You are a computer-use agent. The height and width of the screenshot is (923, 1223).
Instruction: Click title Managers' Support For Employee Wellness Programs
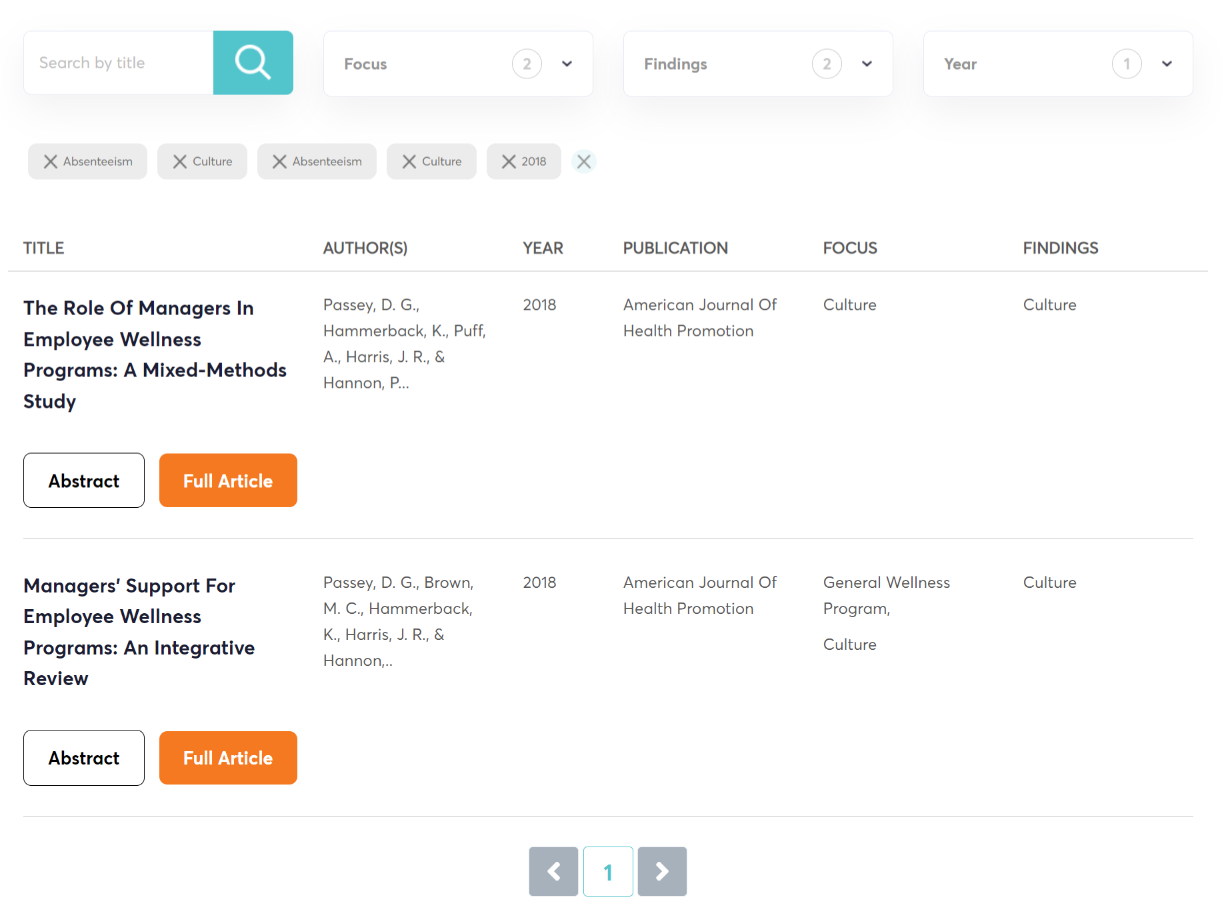click(139, 632)
